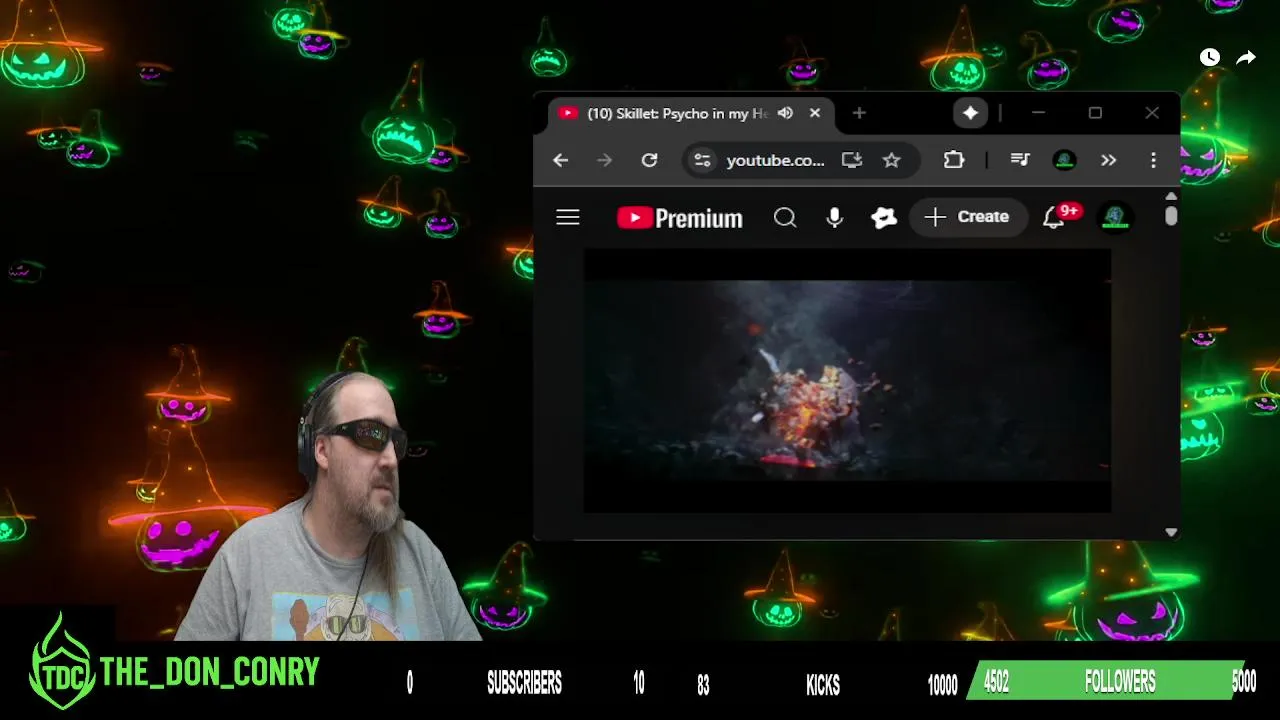Click the install app icon in address bar
This screenshot has width=1280, height=720.
click(852, 160)
